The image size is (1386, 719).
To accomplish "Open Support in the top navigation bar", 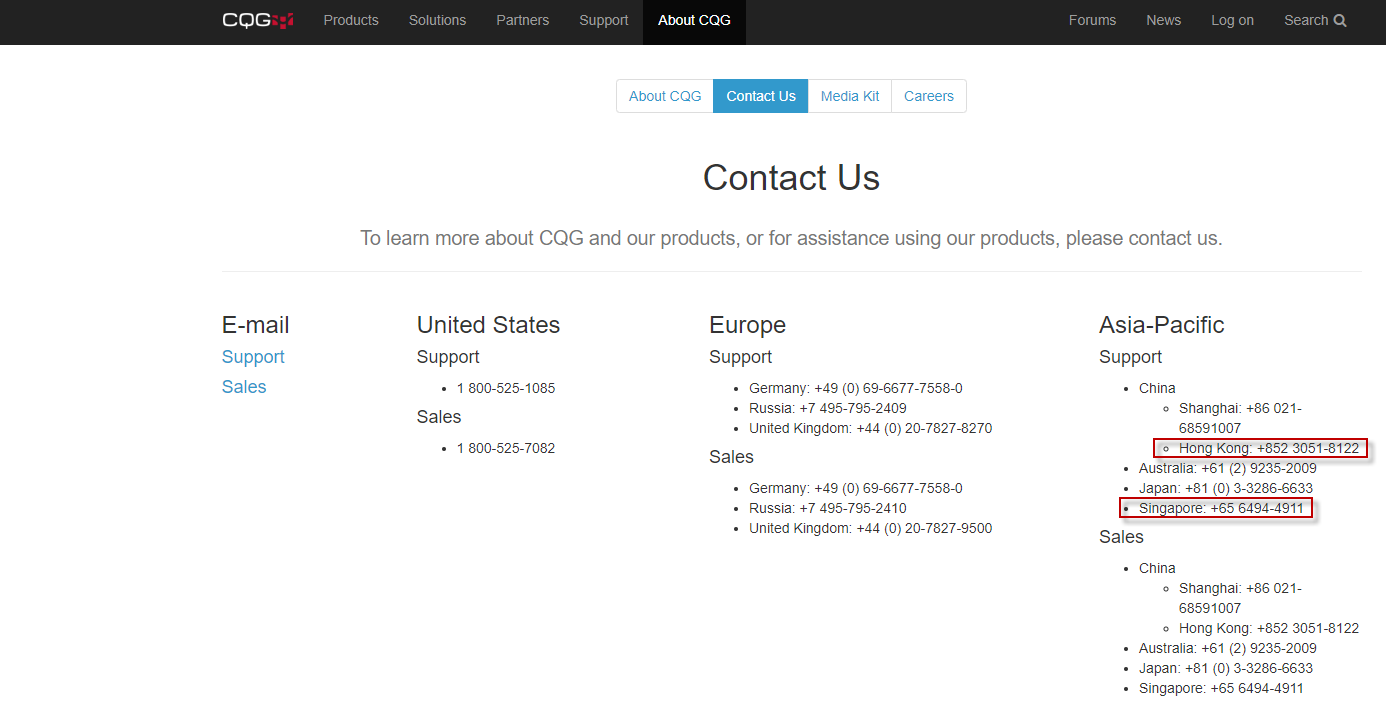I will point(604,20).
